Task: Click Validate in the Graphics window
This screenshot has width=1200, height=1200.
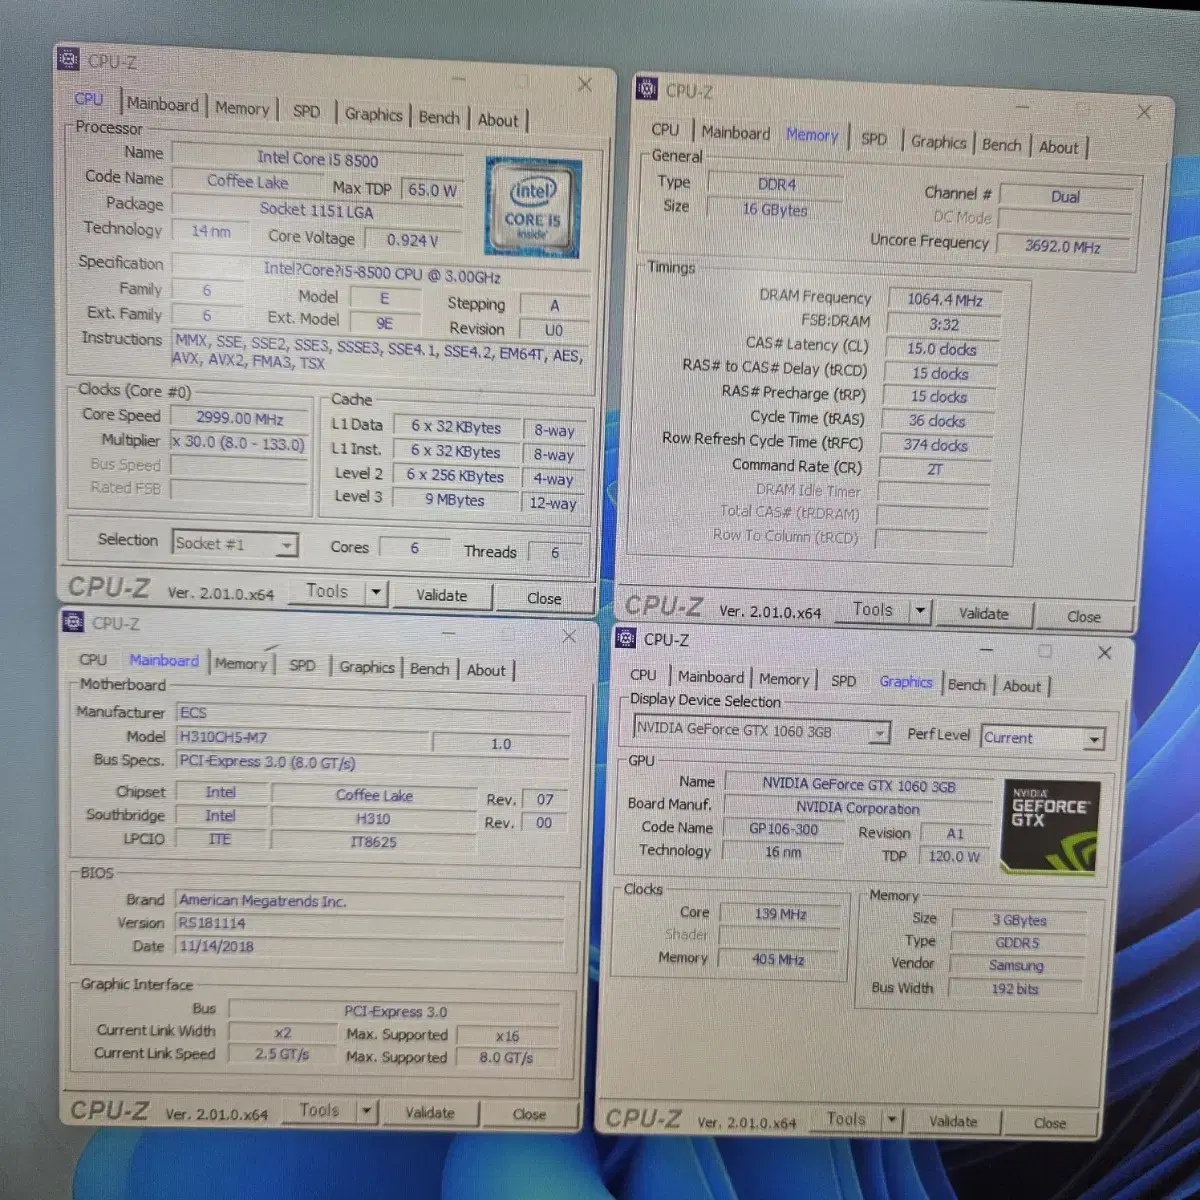Action: (x=952, y=1121)
